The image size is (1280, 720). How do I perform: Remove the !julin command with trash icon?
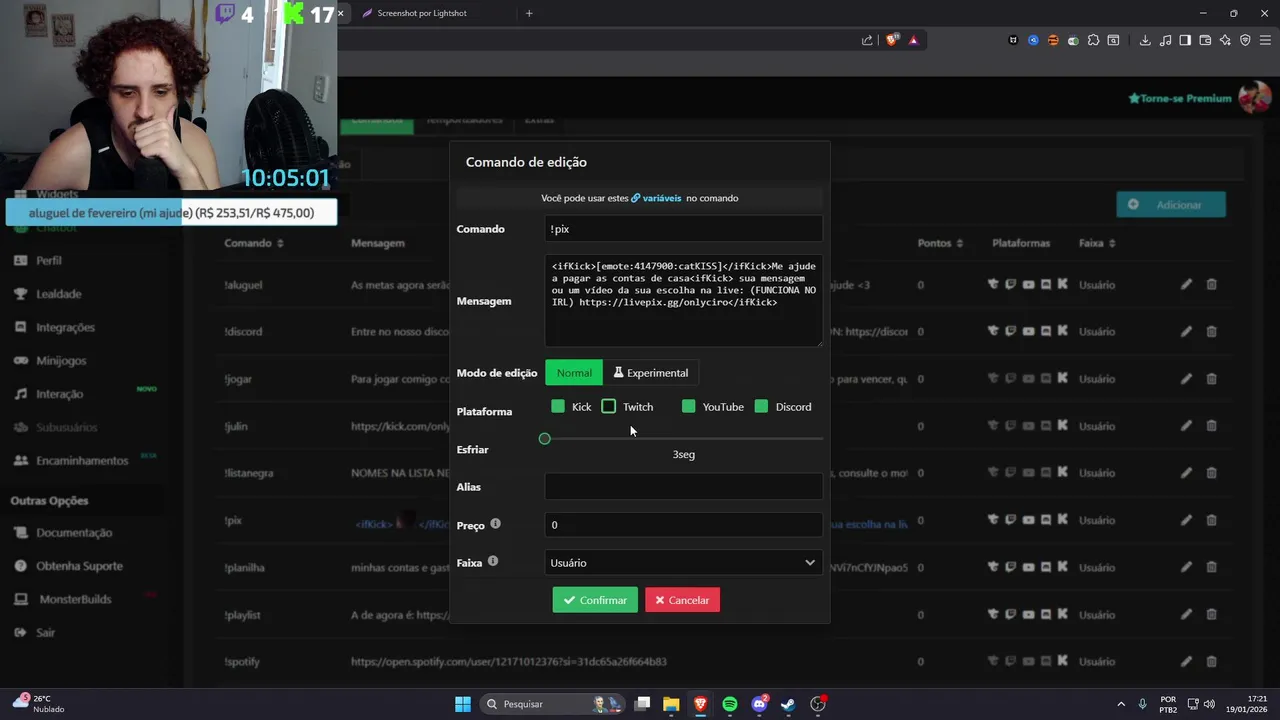click(x=1211, y=426)
